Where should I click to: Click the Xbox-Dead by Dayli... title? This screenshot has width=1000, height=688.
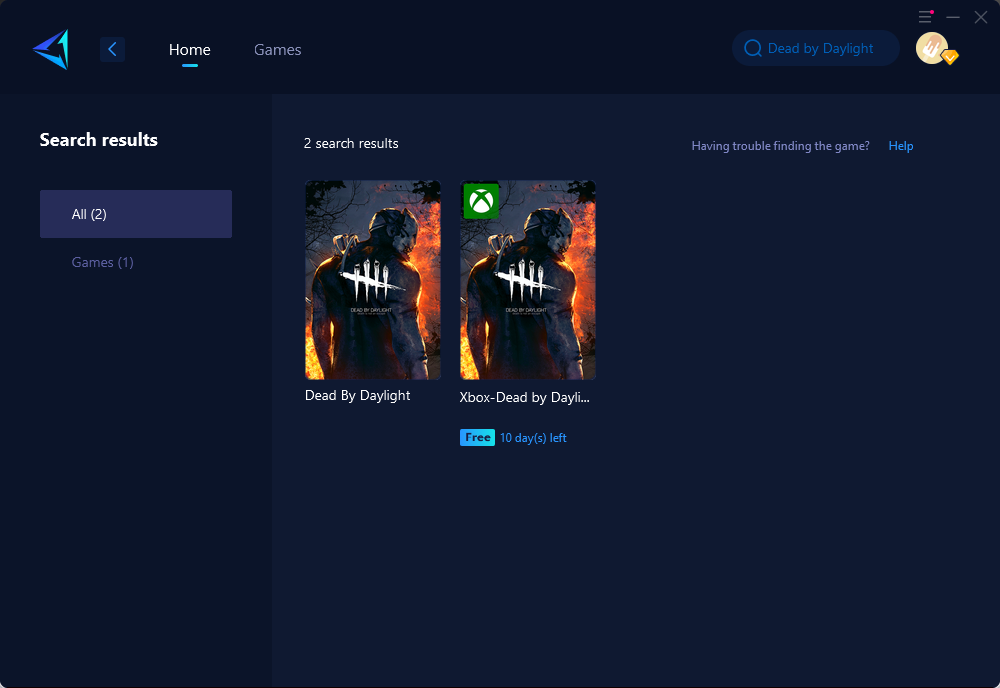pyautogui.click(x=524, y=397)
